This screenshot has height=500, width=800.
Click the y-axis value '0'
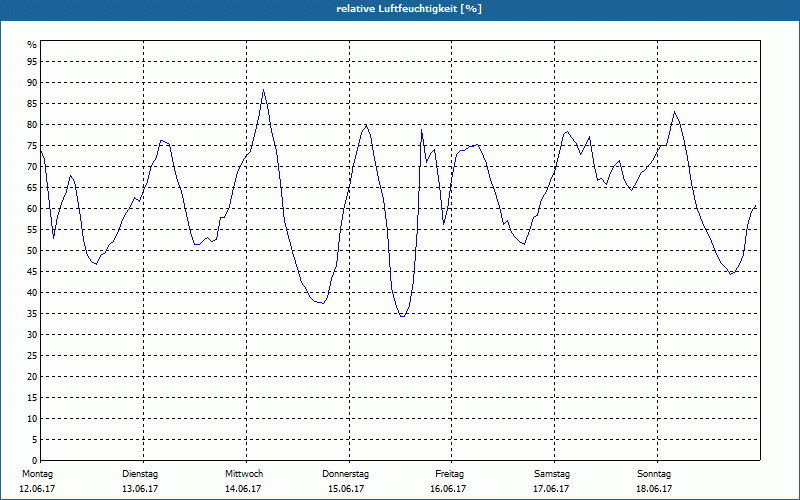point(35,461)
